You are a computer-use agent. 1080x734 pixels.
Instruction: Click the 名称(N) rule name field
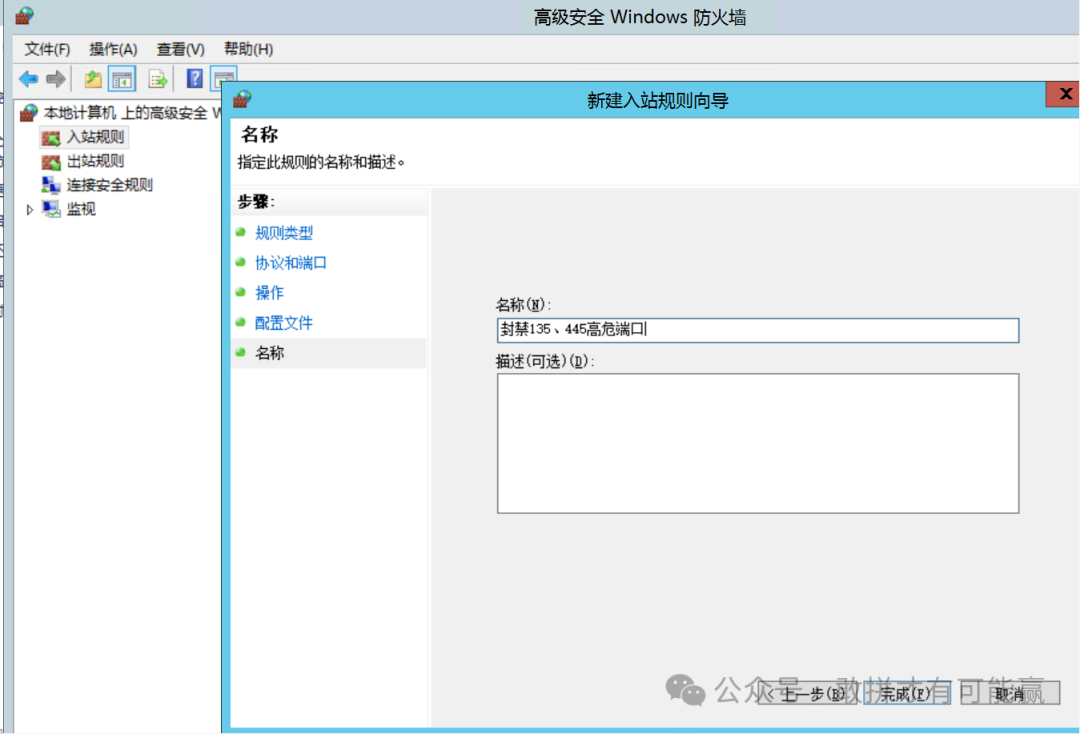[758, 330]
